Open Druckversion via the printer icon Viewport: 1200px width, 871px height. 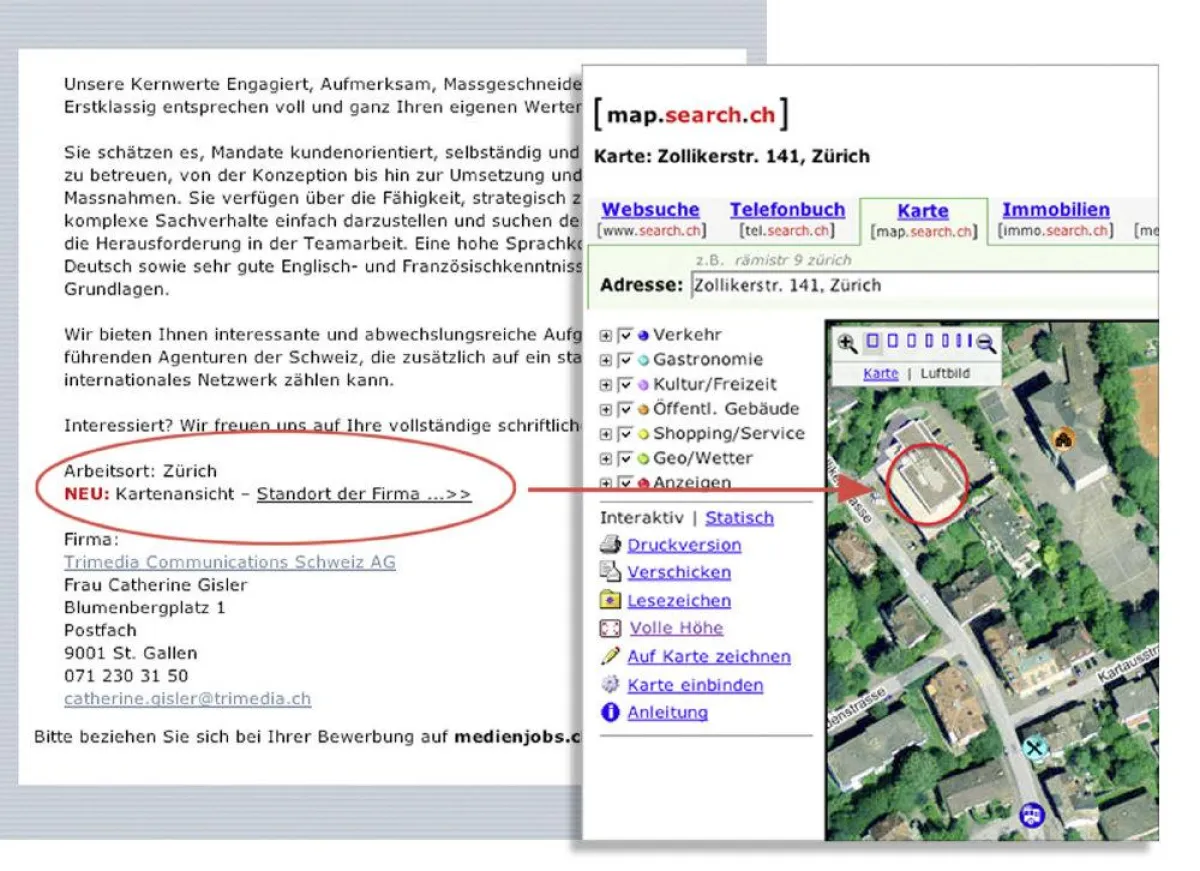coord(610,545)
